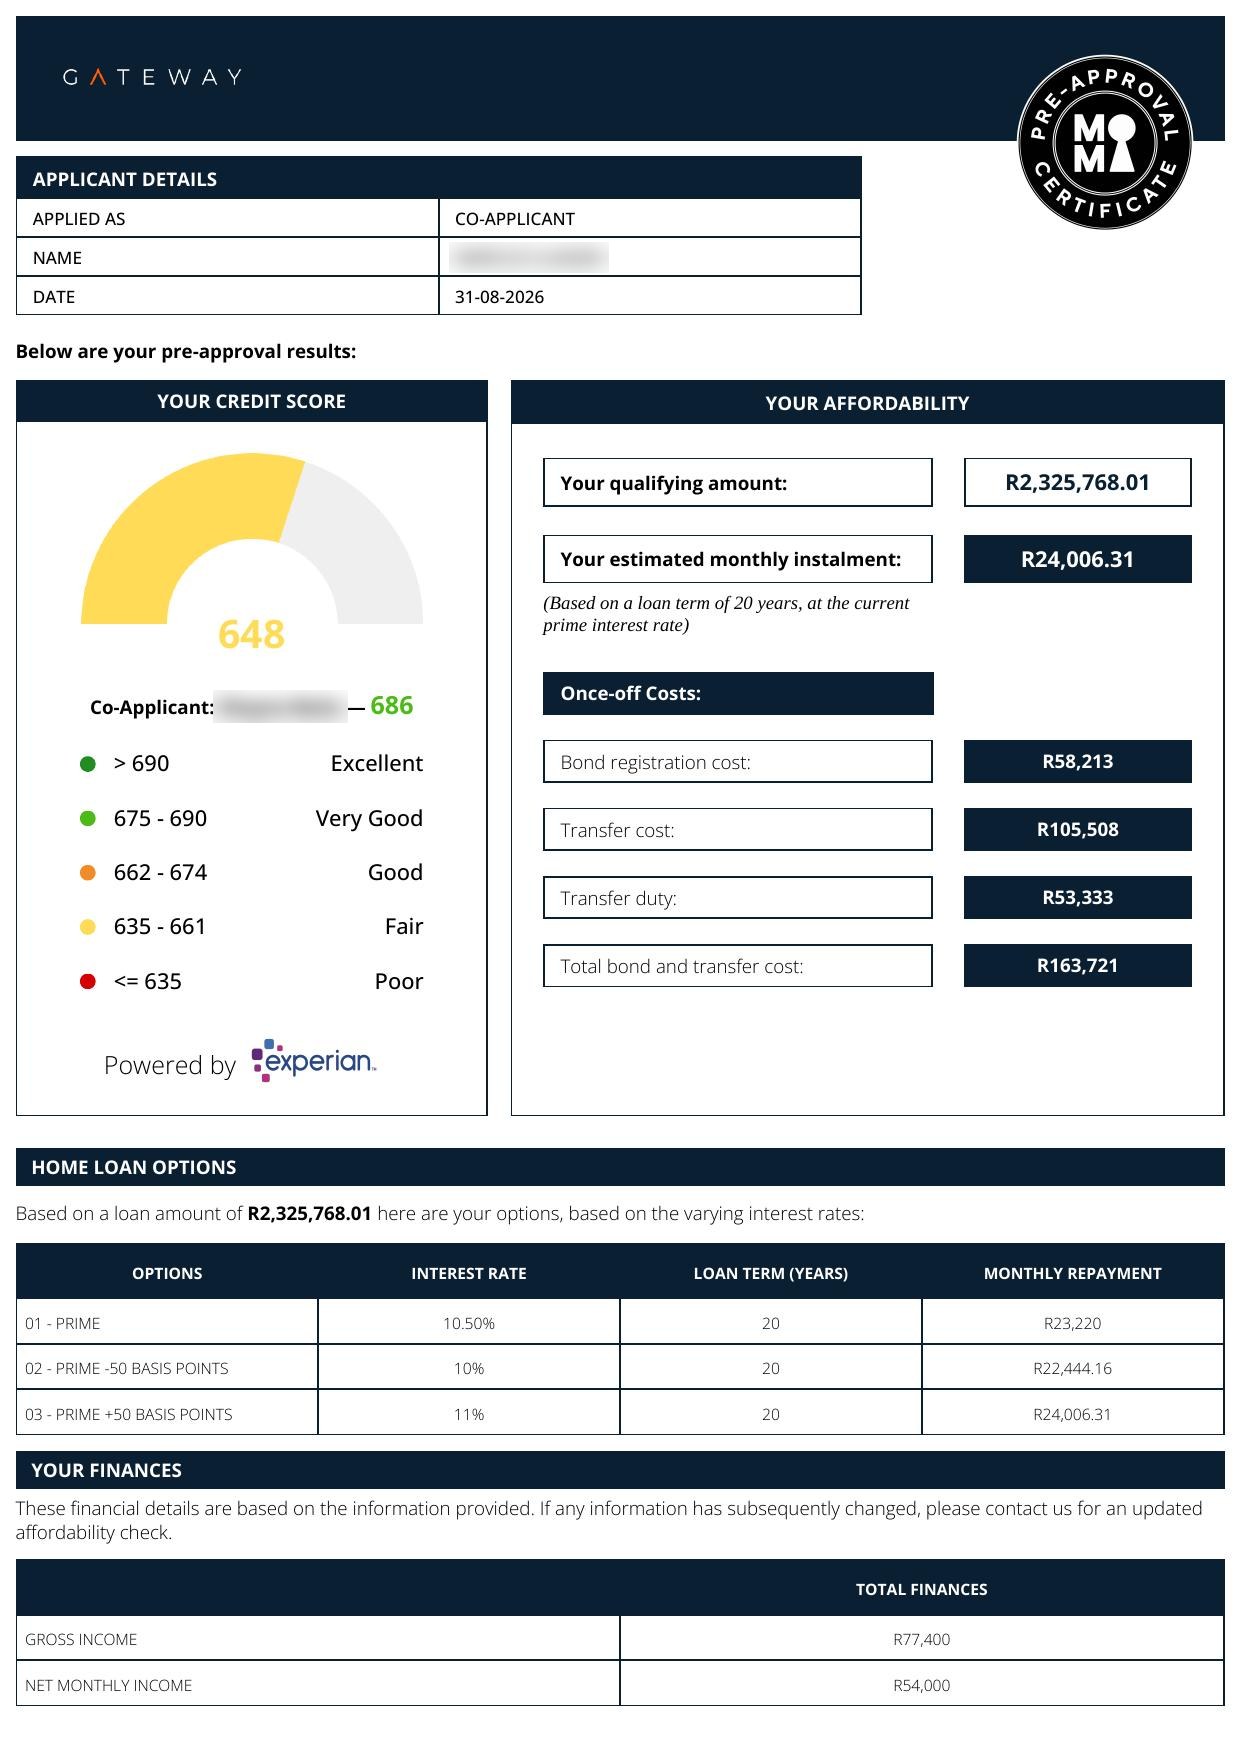Click the monthly instalment R24,006.31 box
Viewport: 1241px width, 1754px height.
pos(1078,559)
